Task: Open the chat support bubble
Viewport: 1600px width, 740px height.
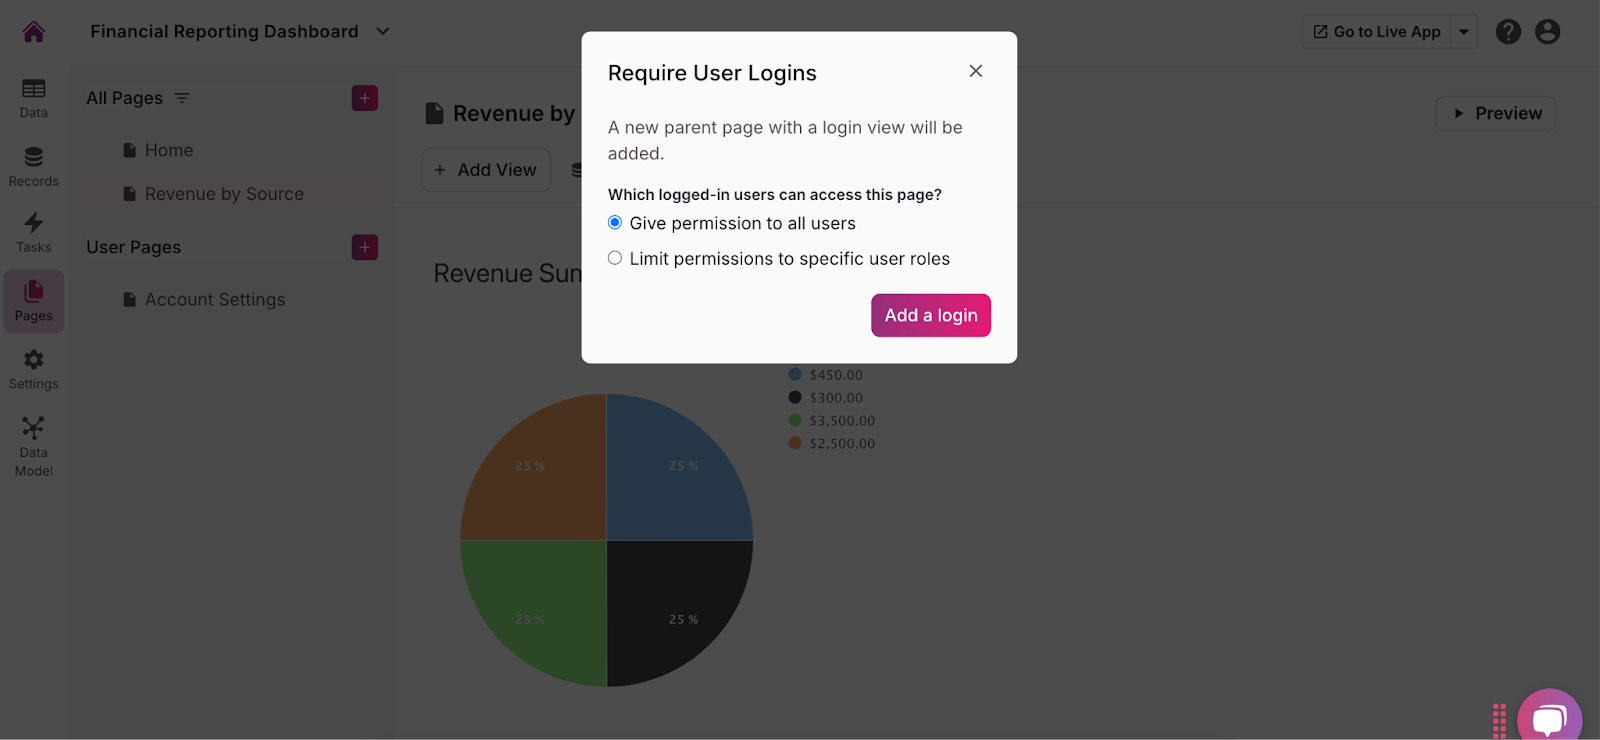Action: (x=1549, y=718)
